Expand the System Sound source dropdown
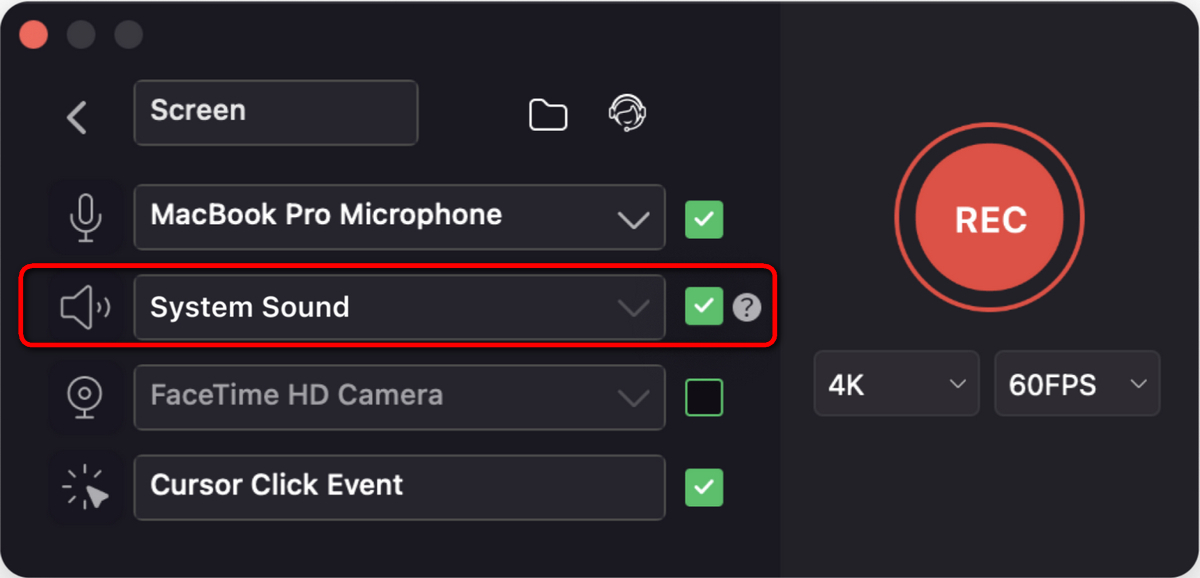This screenshot has width=1200, height=578. [634, 307]
